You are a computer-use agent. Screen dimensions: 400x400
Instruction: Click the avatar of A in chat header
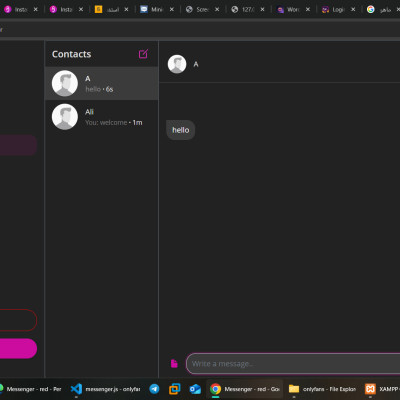coord(177,64)
